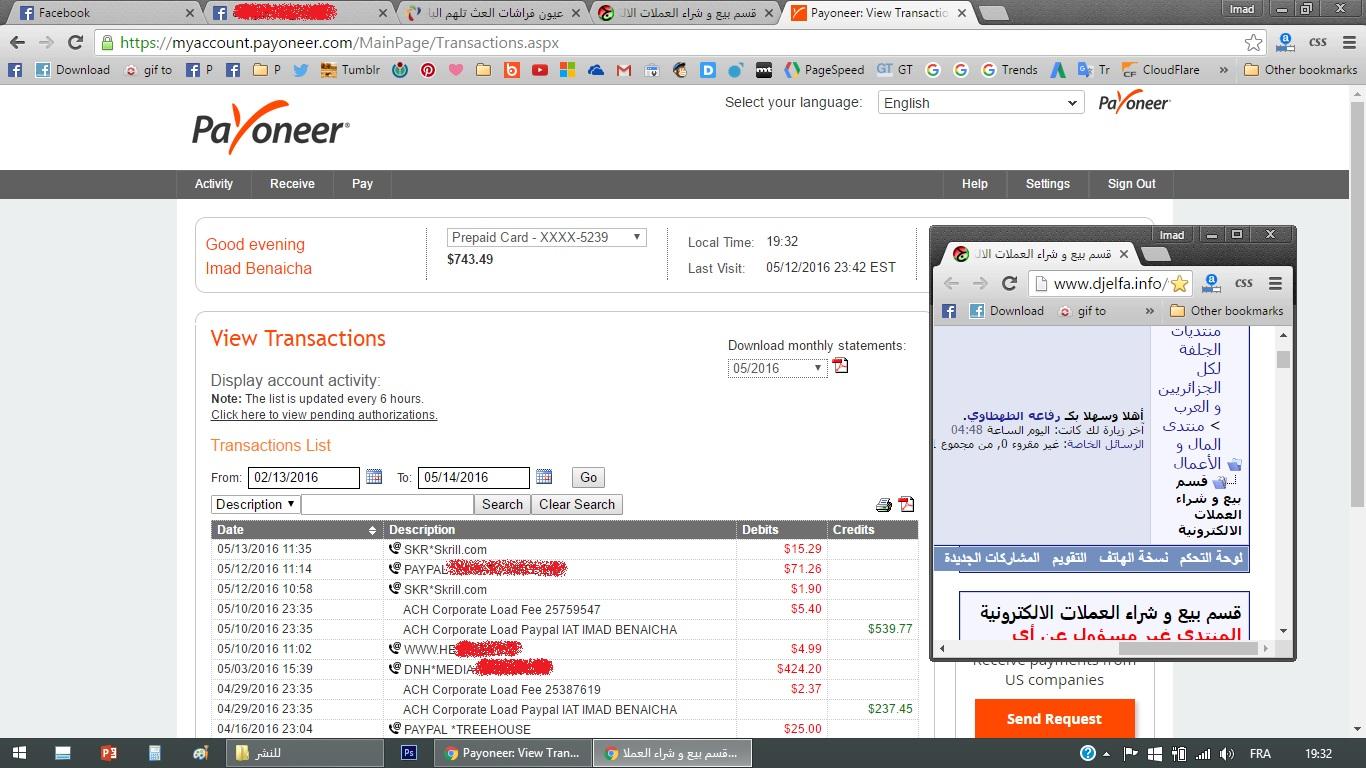Screen dimensions: 1366x768
Task: Download monthly statement PDF icon
Action: (841, 366)
